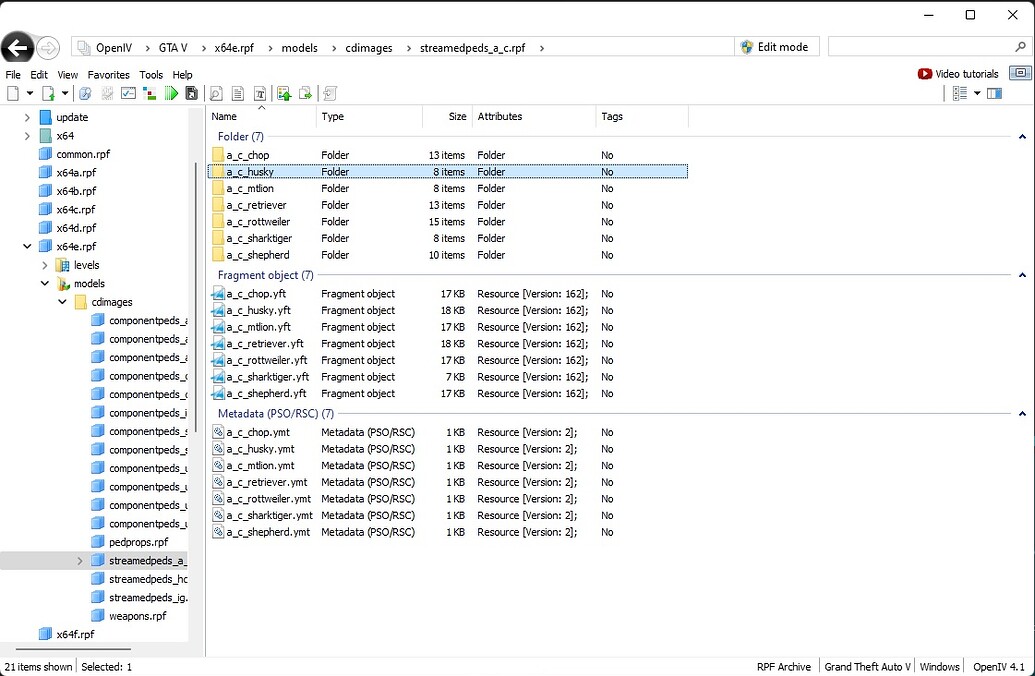Click the New file icon on the toolbar
The image size is (1035, 676).
pos(13,92)
